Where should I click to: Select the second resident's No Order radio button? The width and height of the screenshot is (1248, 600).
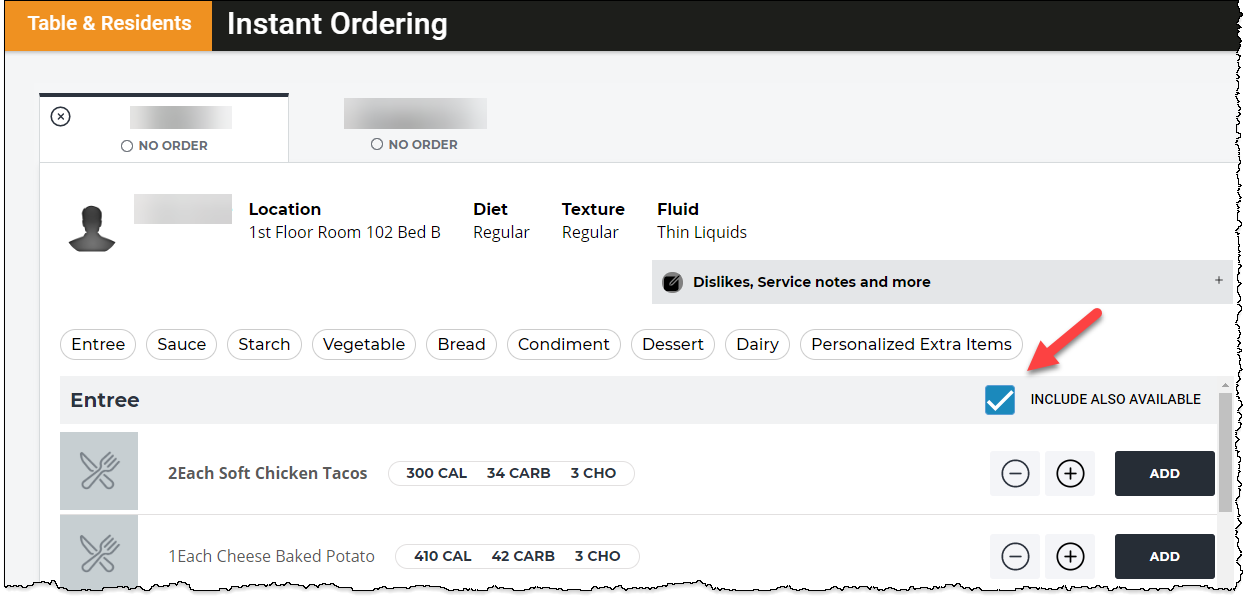[377, 144]
